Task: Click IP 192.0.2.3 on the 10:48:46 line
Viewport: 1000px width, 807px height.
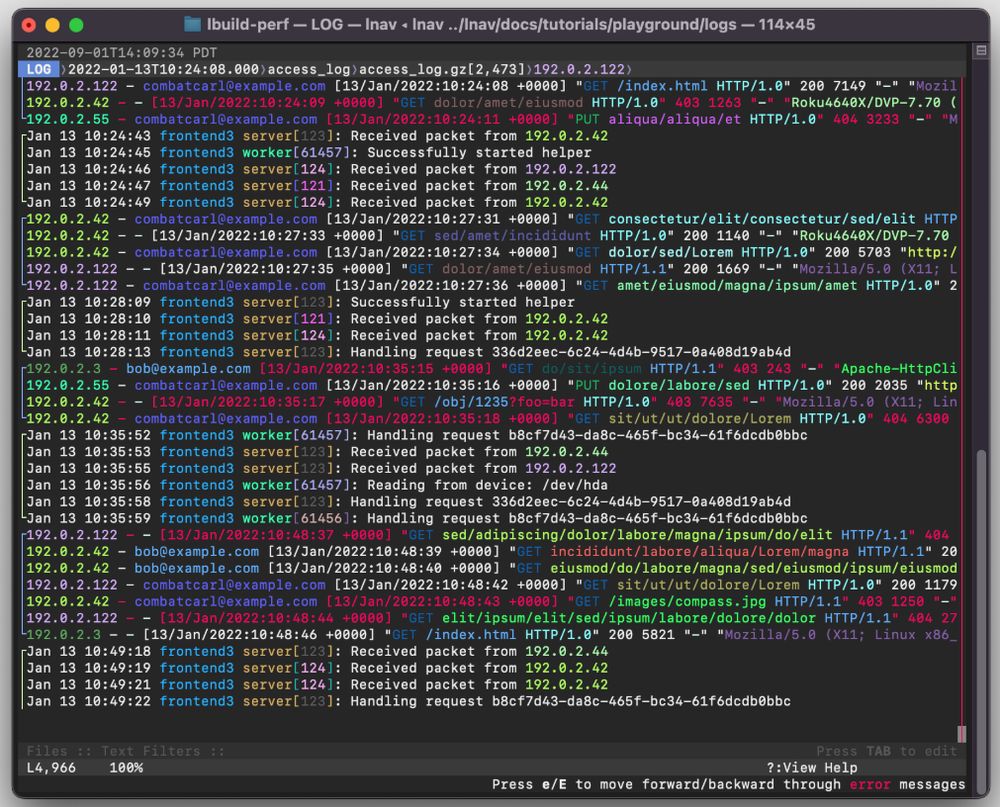Action: click(63, 634)
